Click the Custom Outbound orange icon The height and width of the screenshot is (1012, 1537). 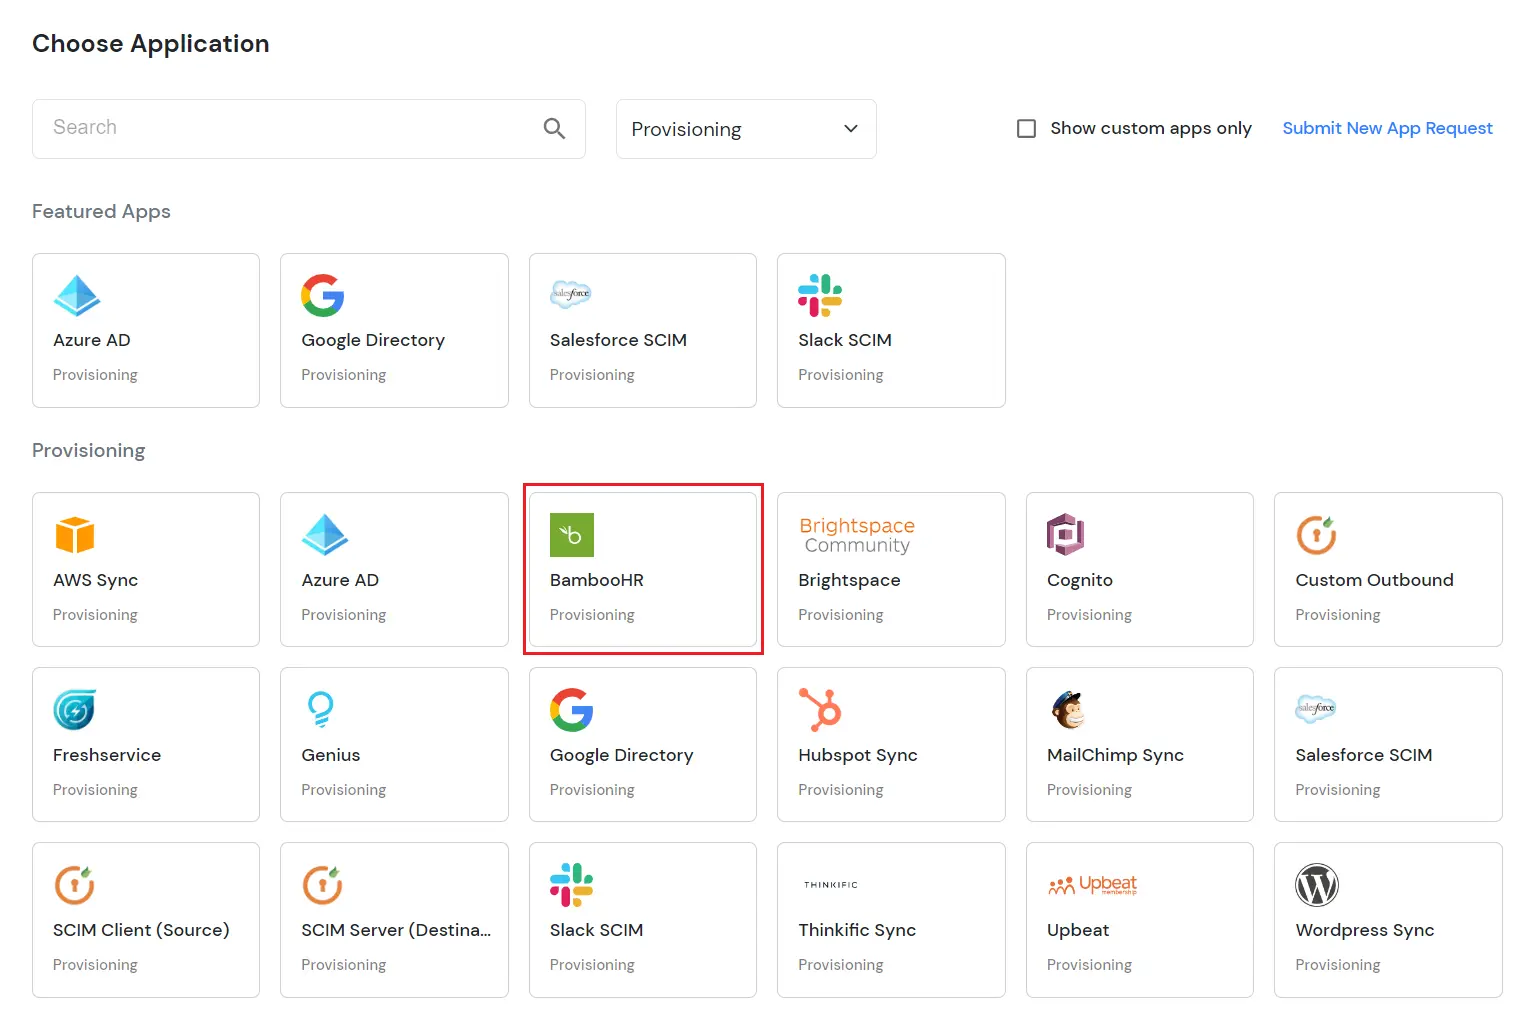pyautogui.click(x=1317, y=535)
